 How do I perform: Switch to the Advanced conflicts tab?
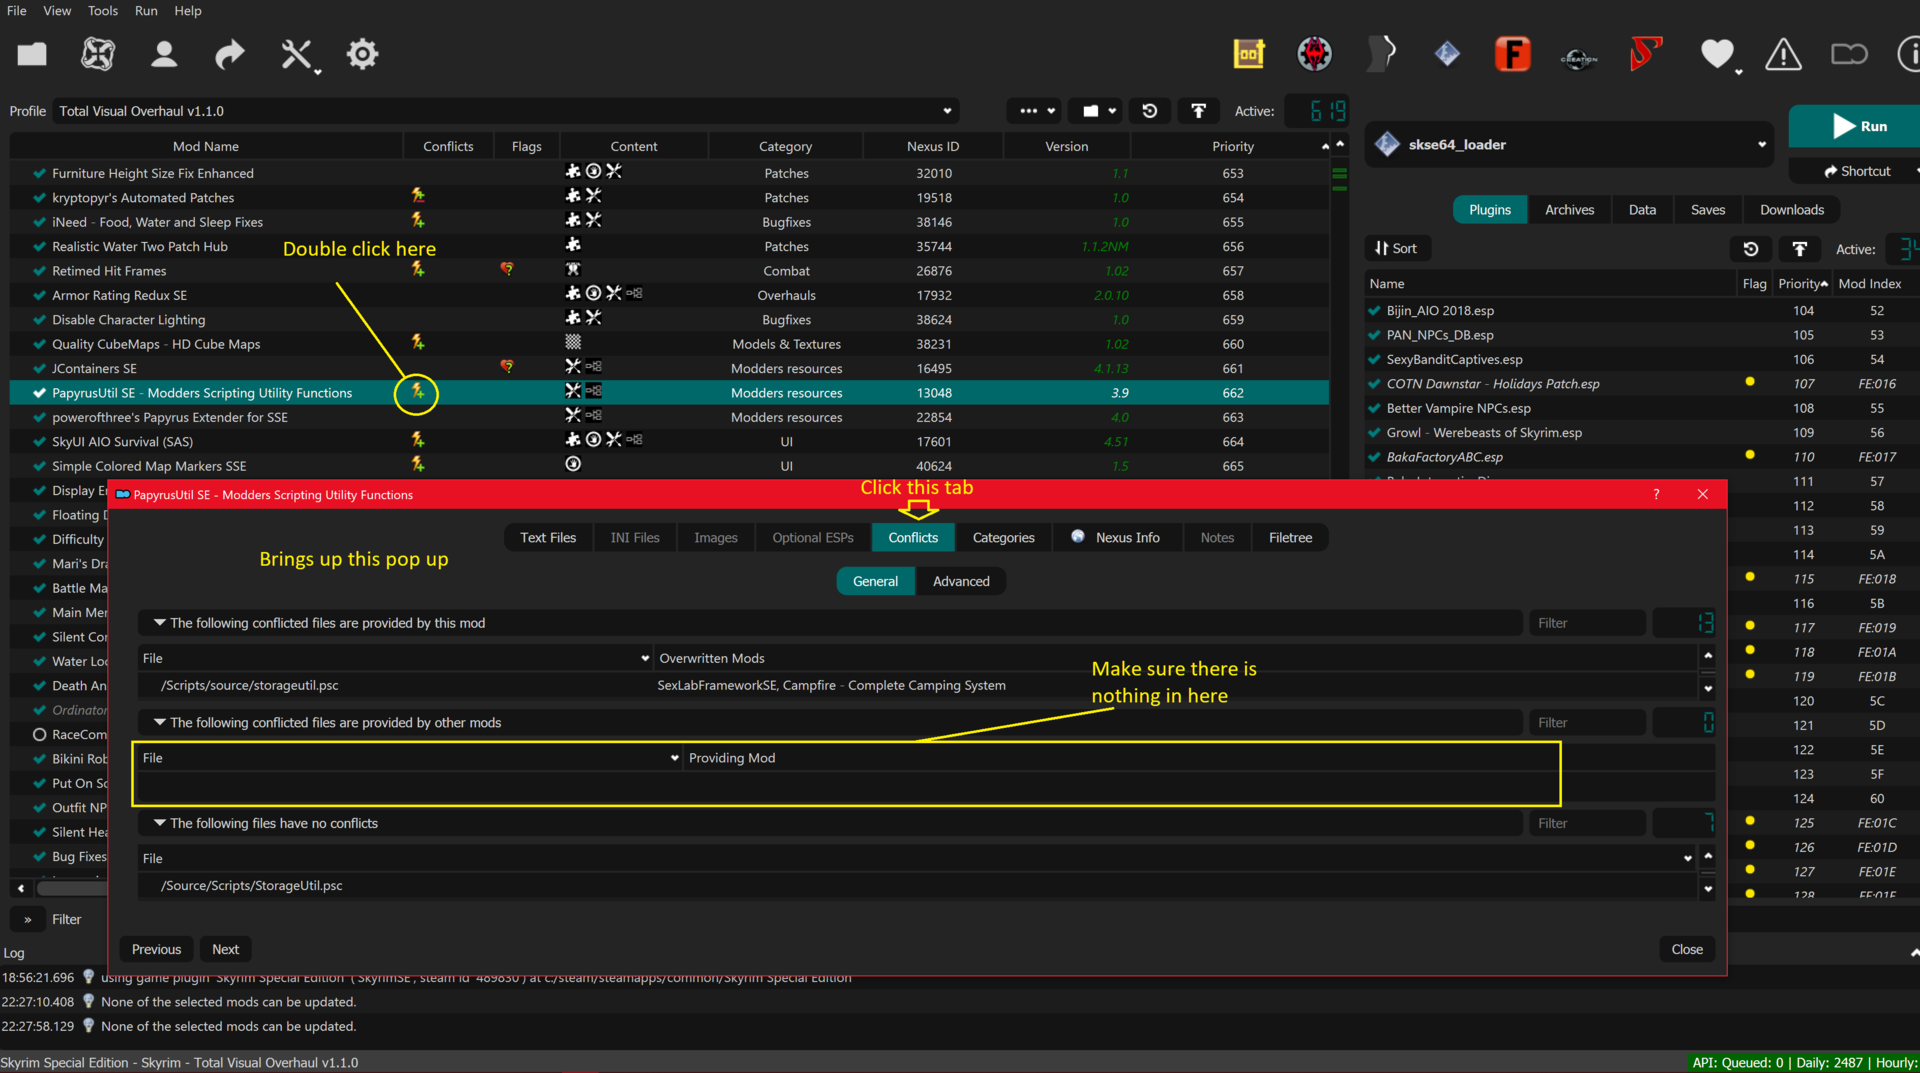tap(961, 581)
